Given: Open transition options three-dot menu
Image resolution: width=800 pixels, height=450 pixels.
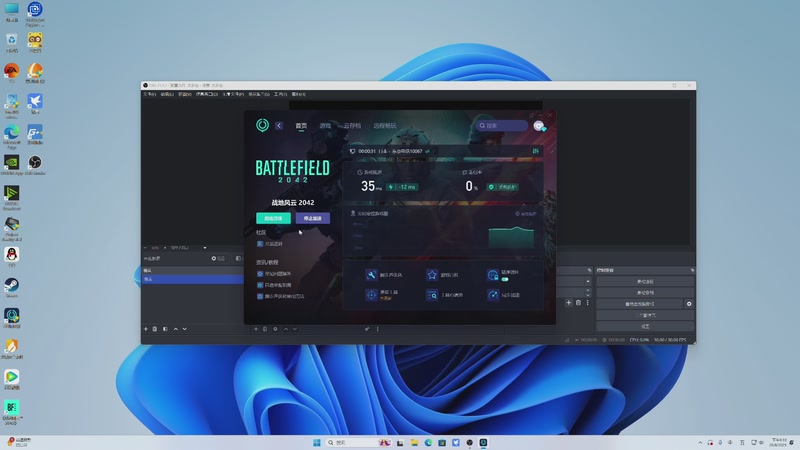Looking at the screenshot, I should [x=587, y=303].
